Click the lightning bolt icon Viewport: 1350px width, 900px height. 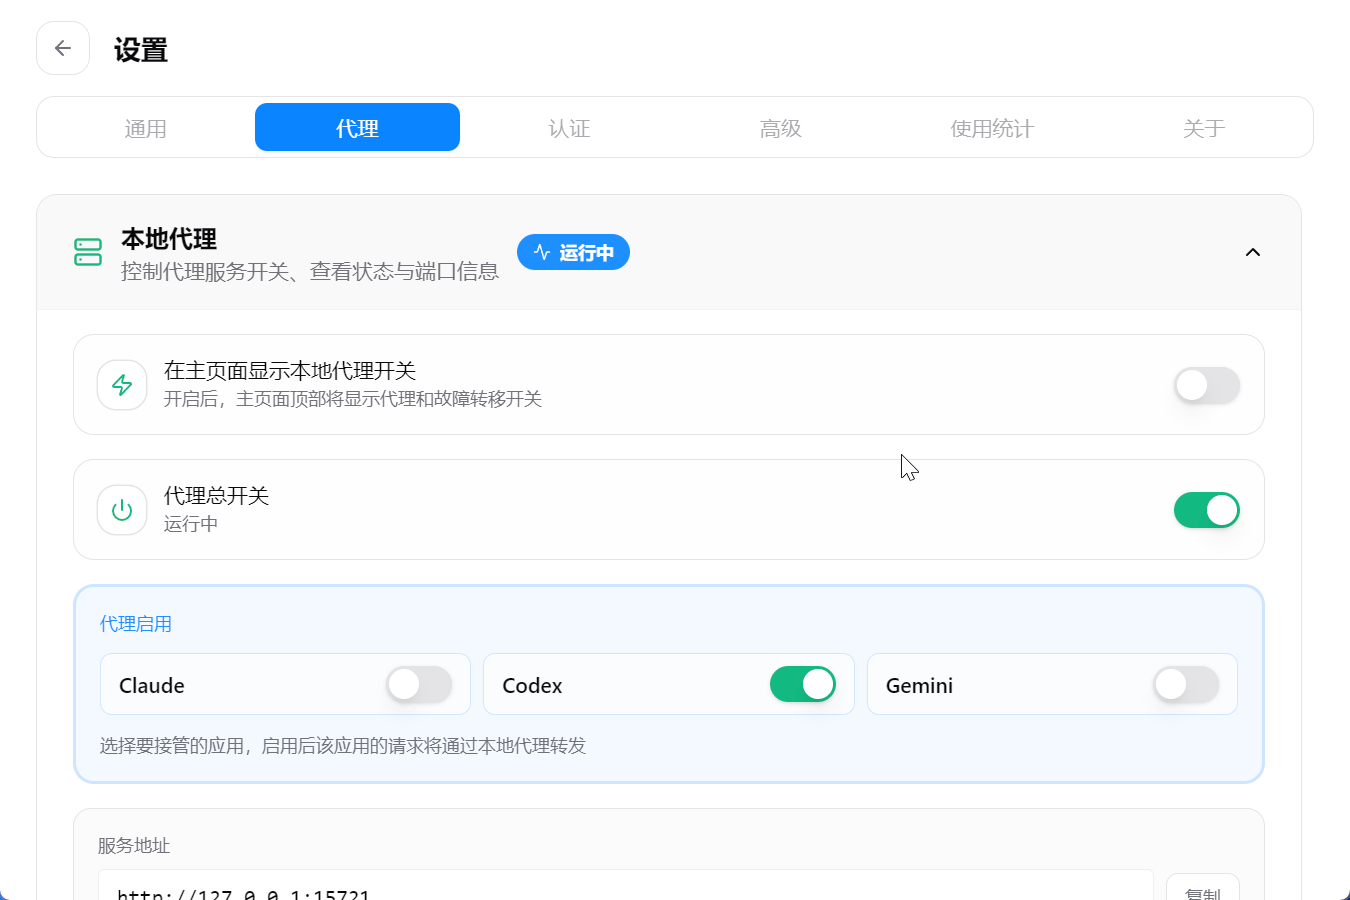(x=122, y=385)
